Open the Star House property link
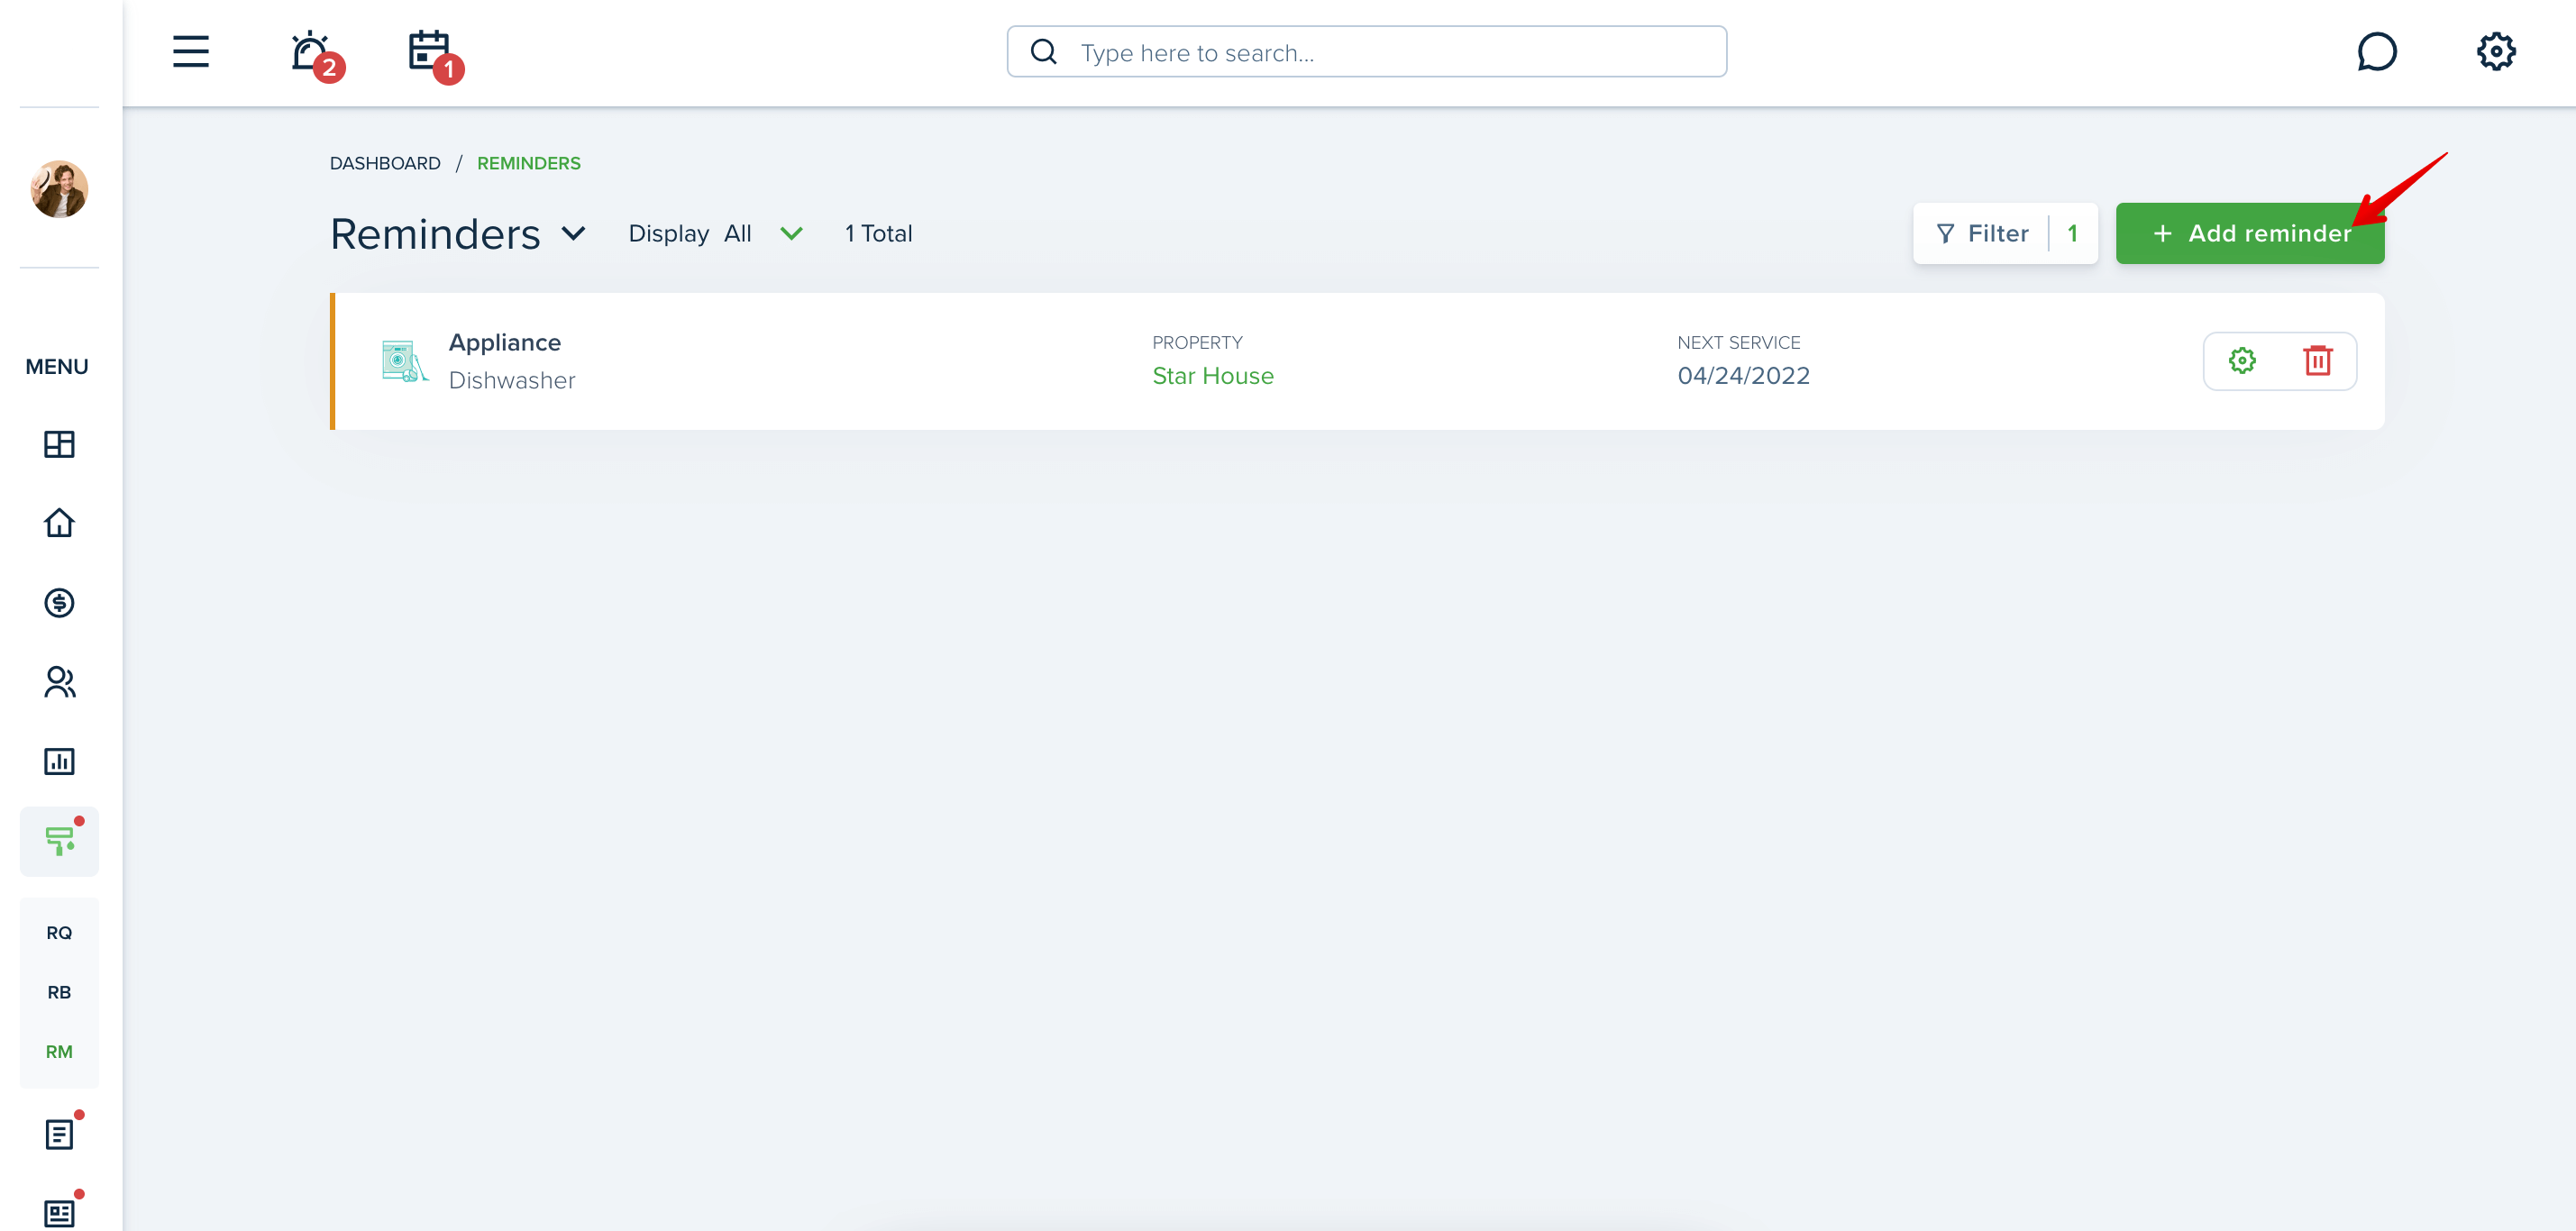 pos(1212,375)
